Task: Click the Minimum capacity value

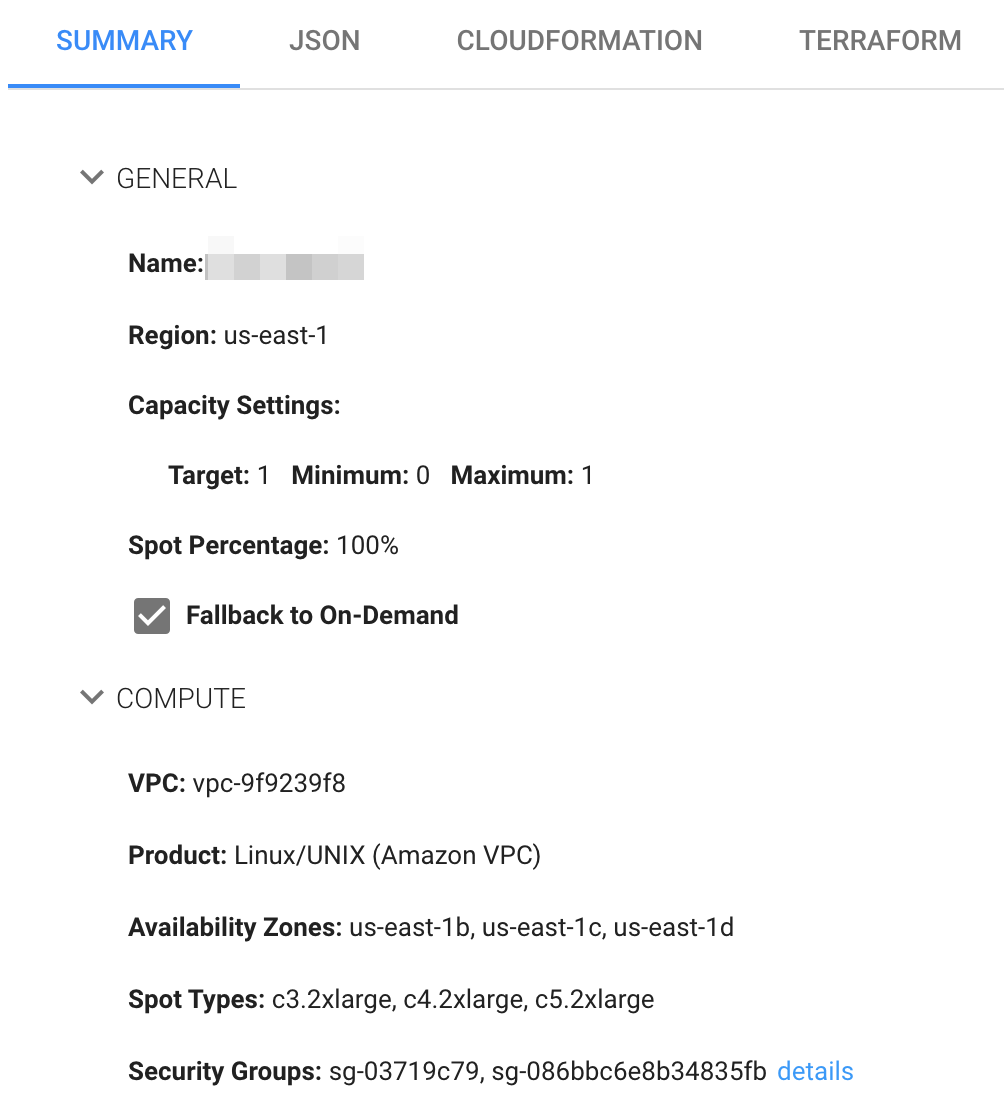Action: coord(423,476)
